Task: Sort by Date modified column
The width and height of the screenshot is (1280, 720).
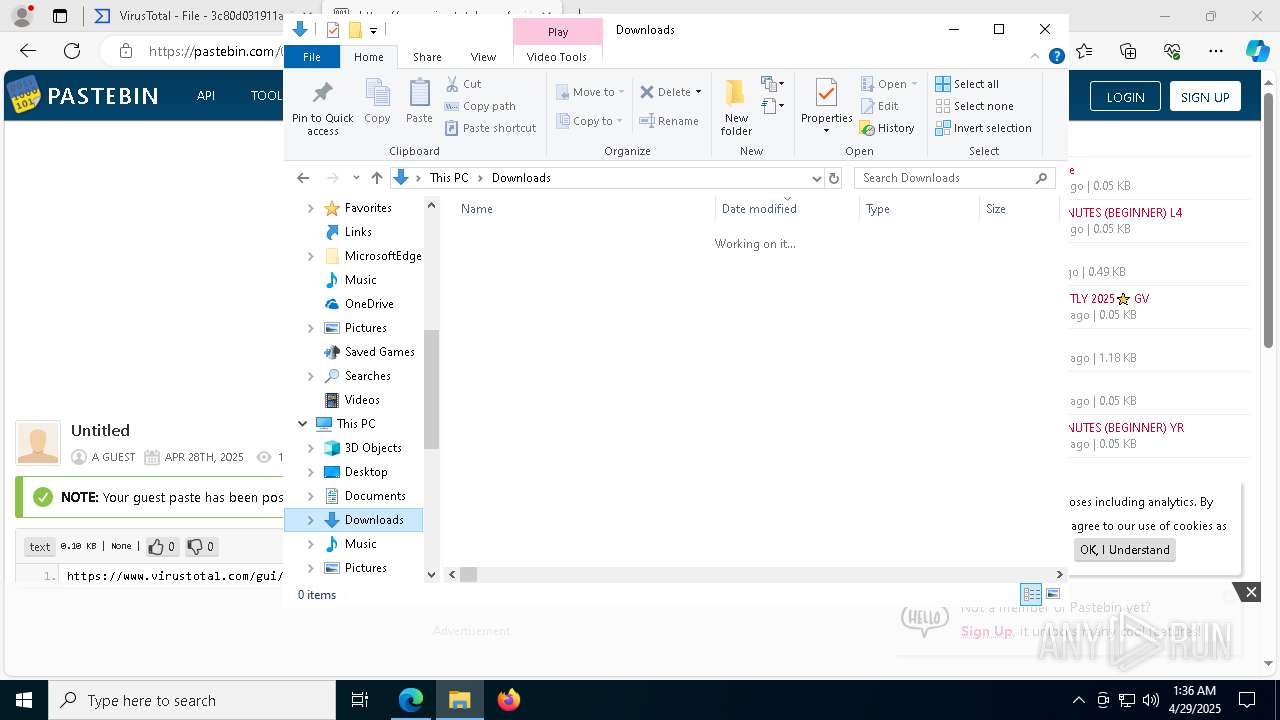Action: pyautogui.click(x=787, y=209)
